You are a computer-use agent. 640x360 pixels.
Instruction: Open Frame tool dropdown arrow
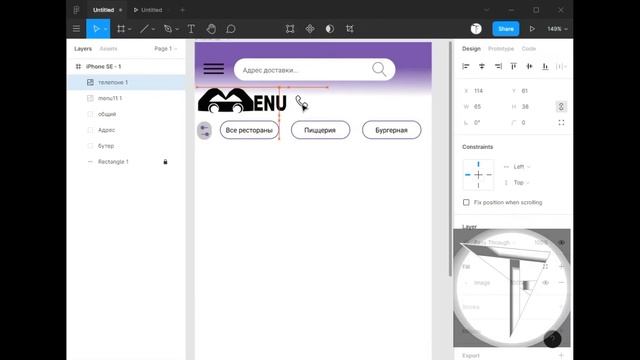[x=129, y=29]
